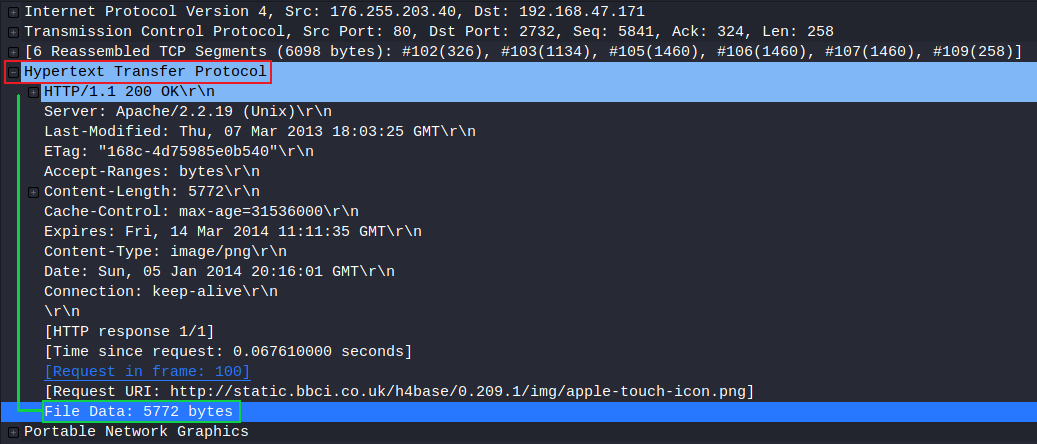Expand the Transmission Control Protocol section
The width and height of the screenshot is (1037, 444).
[13, 32]
